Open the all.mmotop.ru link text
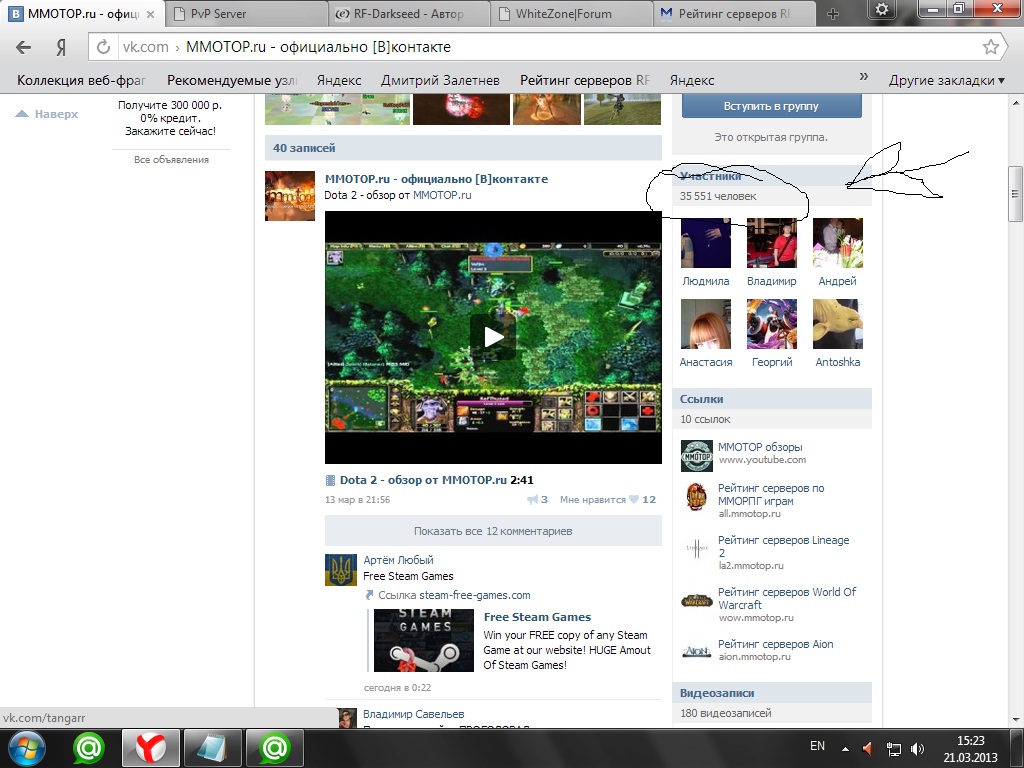This screenshot has width=1024, height=768. pos(750,514)
